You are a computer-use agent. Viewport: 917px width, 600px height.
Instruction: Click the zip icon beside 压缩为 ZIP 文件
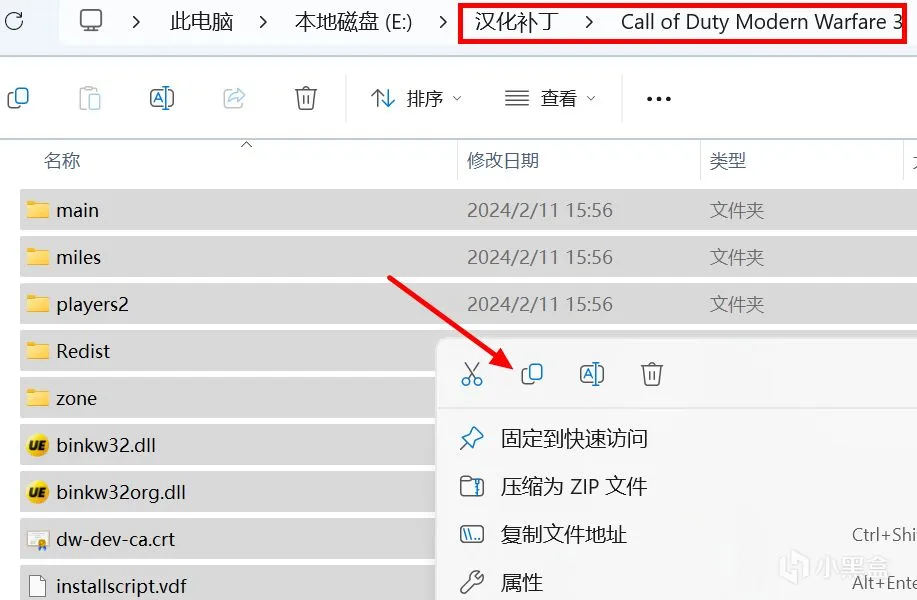coord(471,487)
